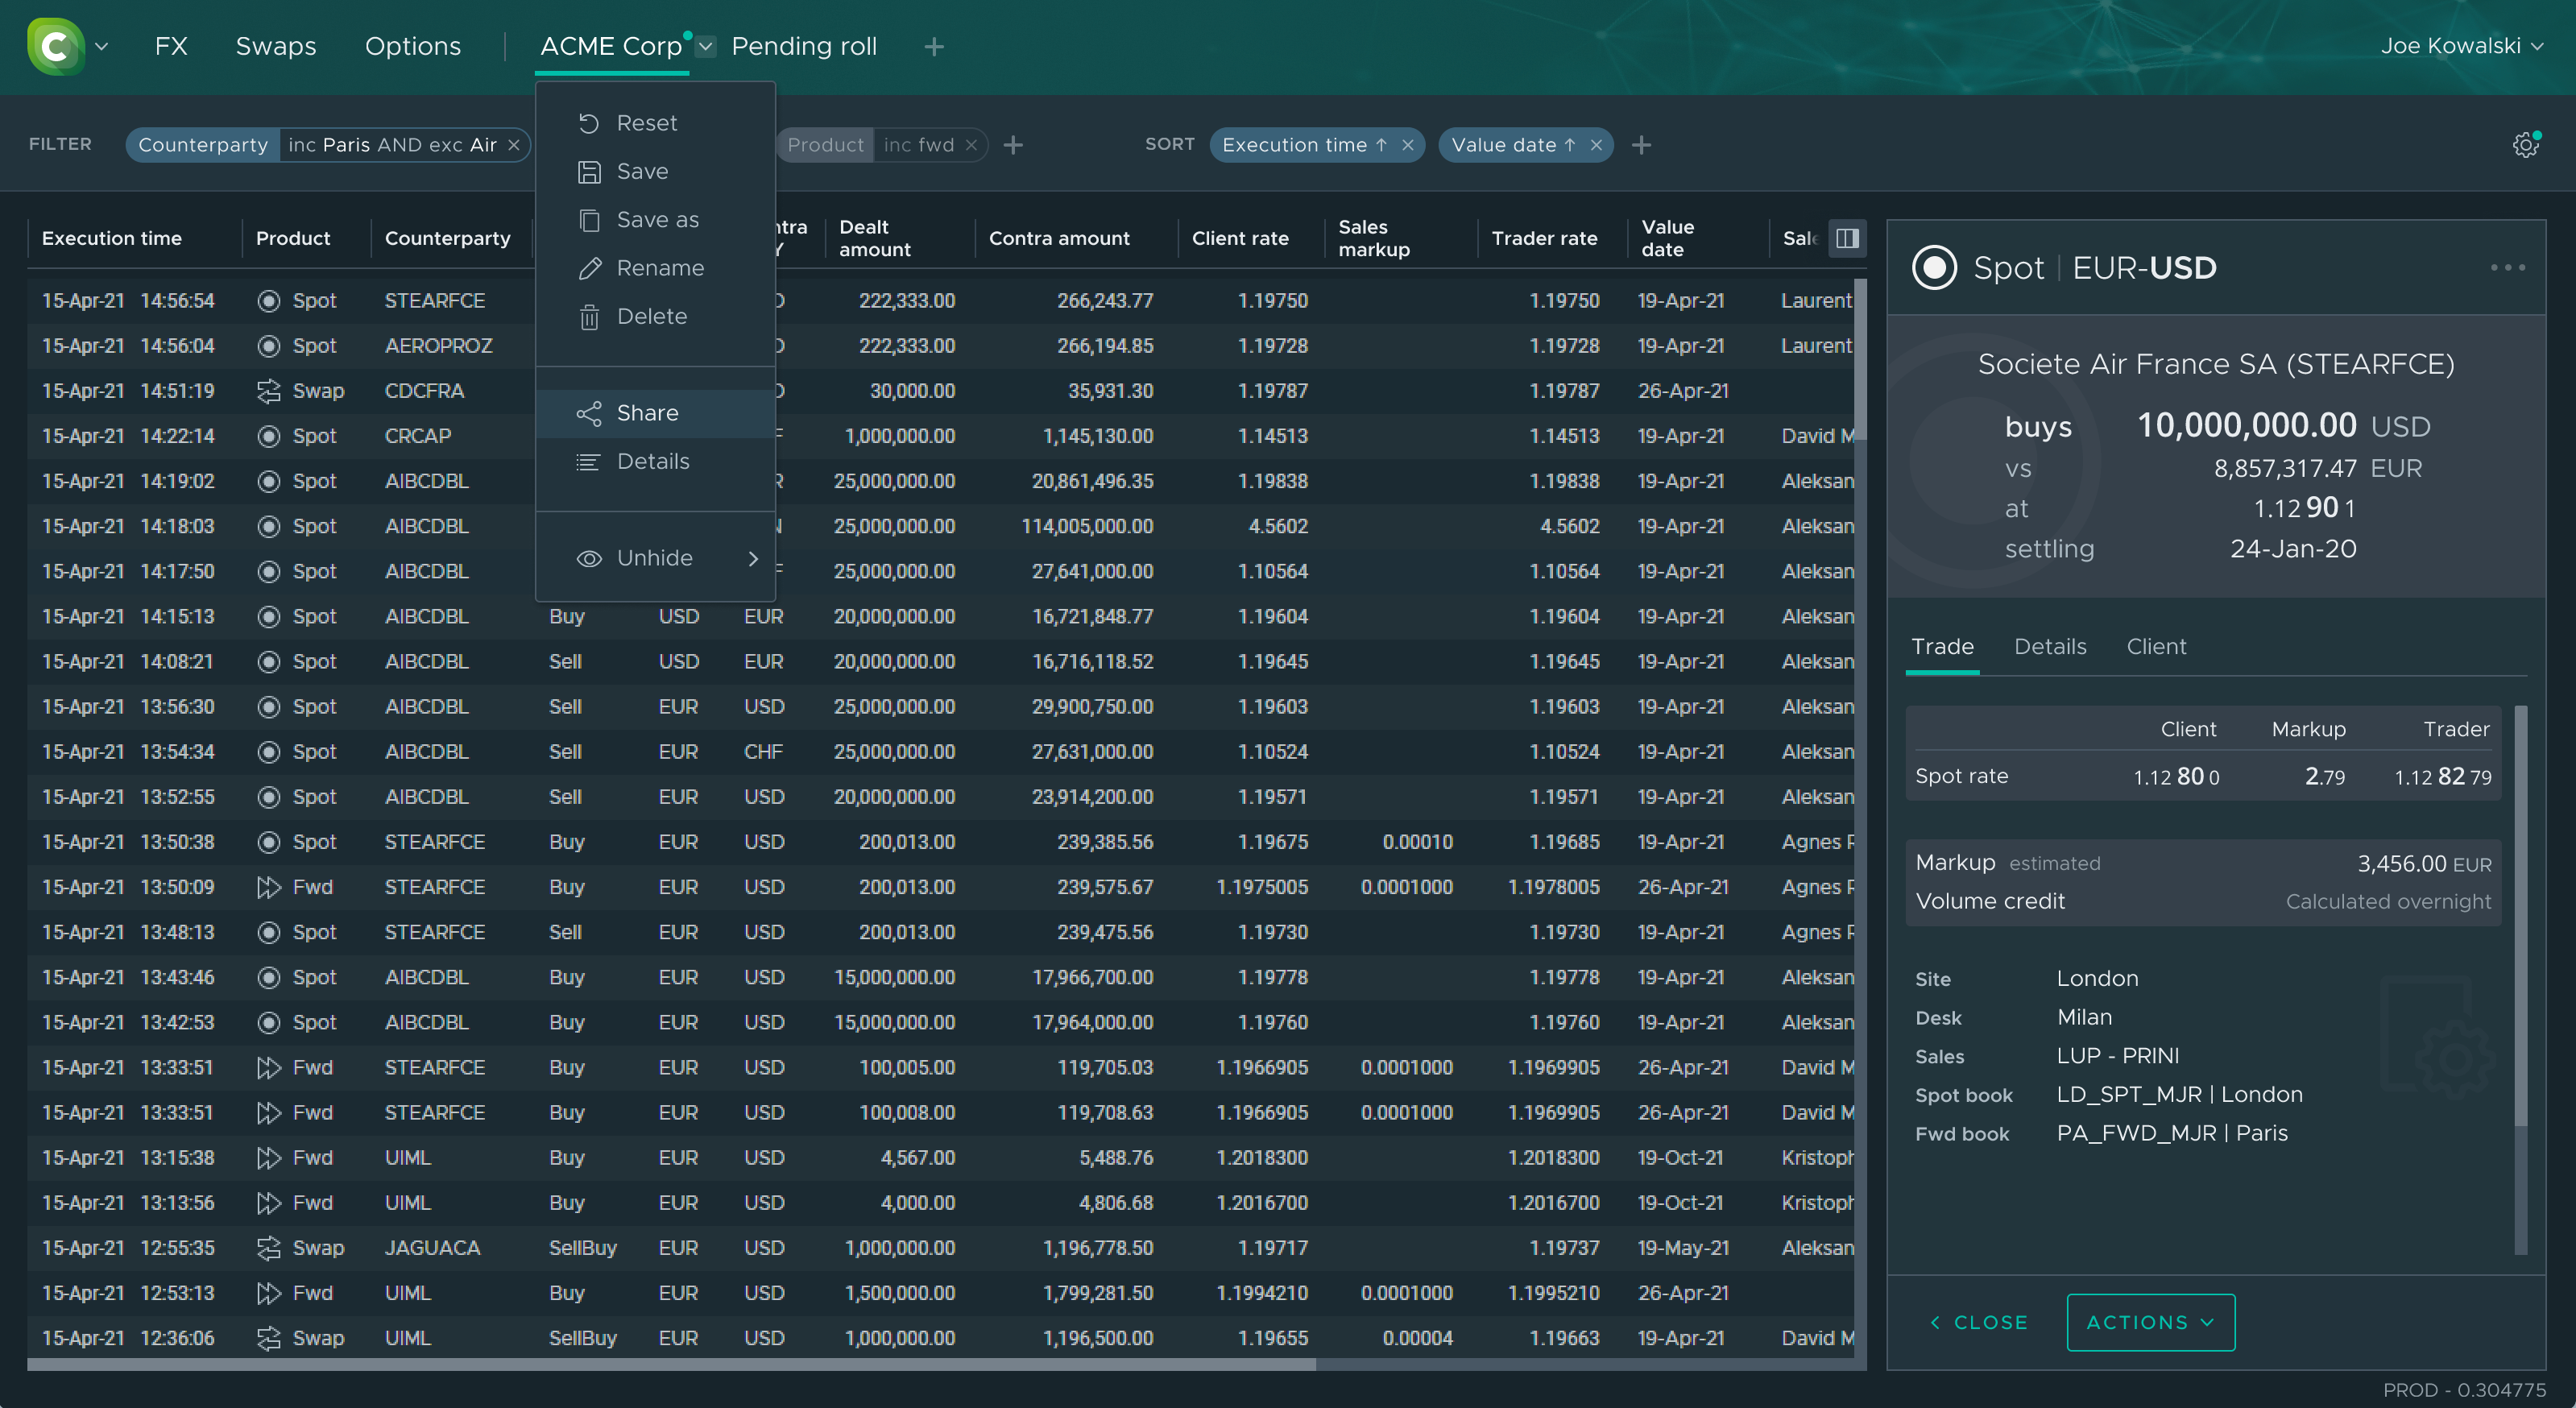Image resolution: width=2576 pixels, height=1408 pixels.
Task: Expand the ACME Corp tab dropdown
Action: pos(704,46)
